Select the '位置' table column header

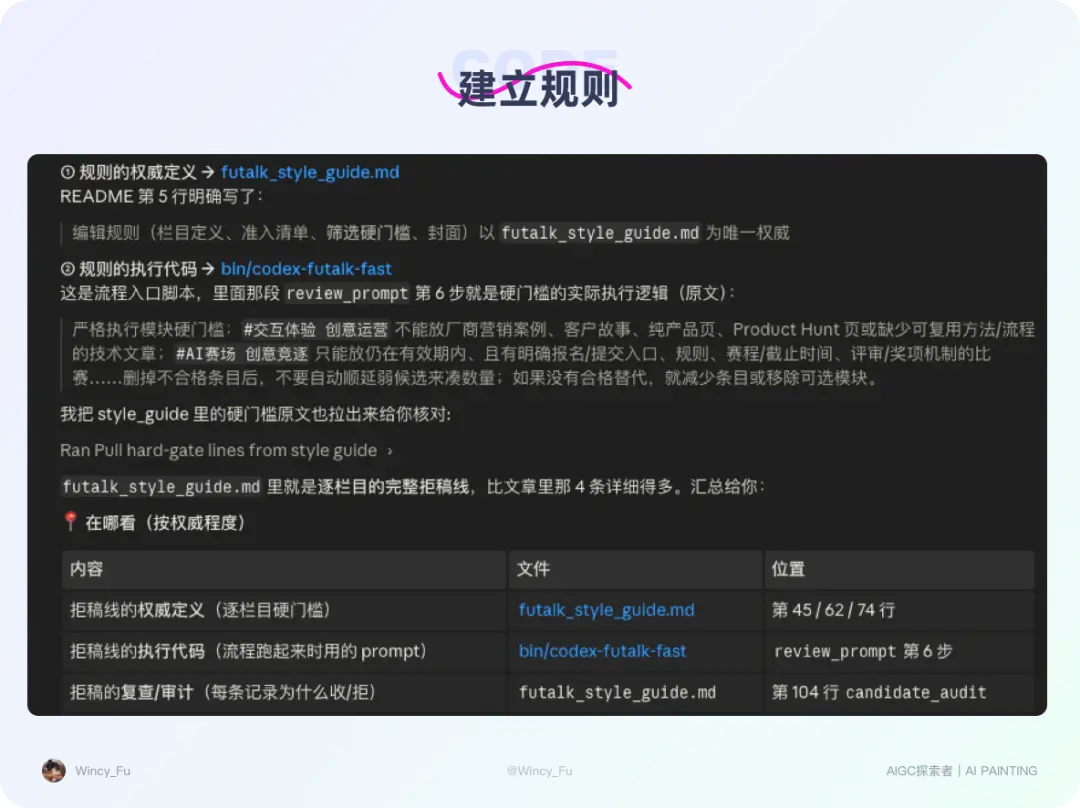click(899, 569)
